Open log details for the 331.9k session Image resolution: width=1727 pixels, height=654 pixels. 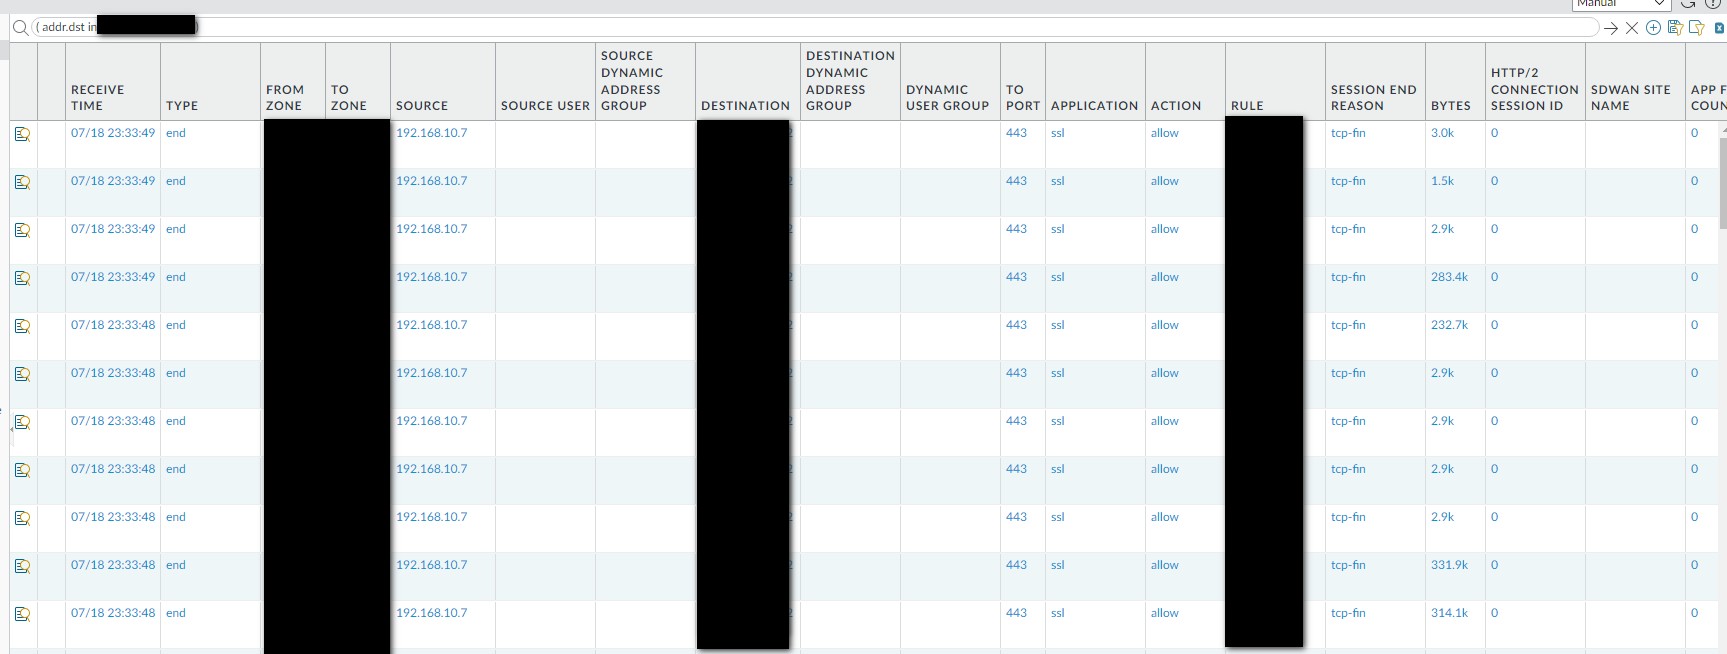coord(22,566)
